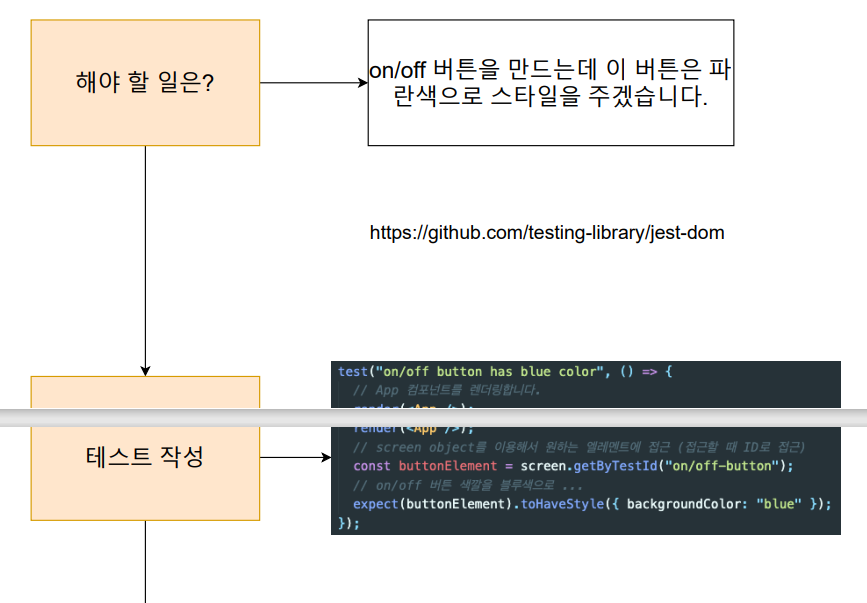867x603 pixels.
Task: Click the code screenshot with the test function
Action: [586, 448]
